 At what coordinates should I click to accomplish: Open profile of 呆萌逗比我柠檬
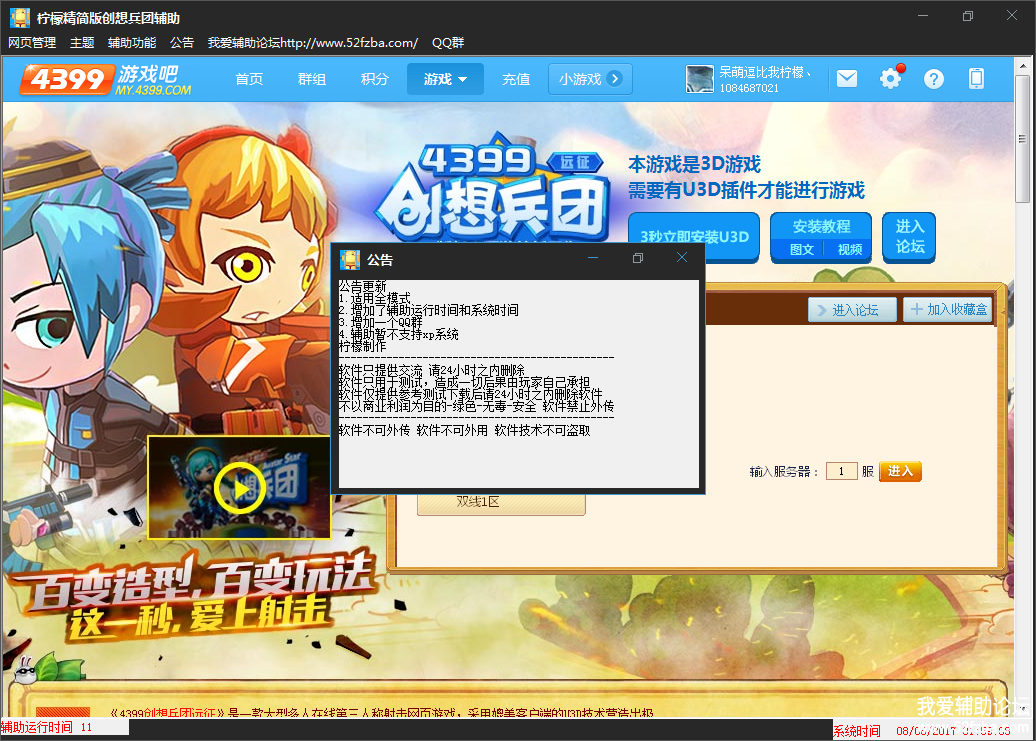pos(765,72)
